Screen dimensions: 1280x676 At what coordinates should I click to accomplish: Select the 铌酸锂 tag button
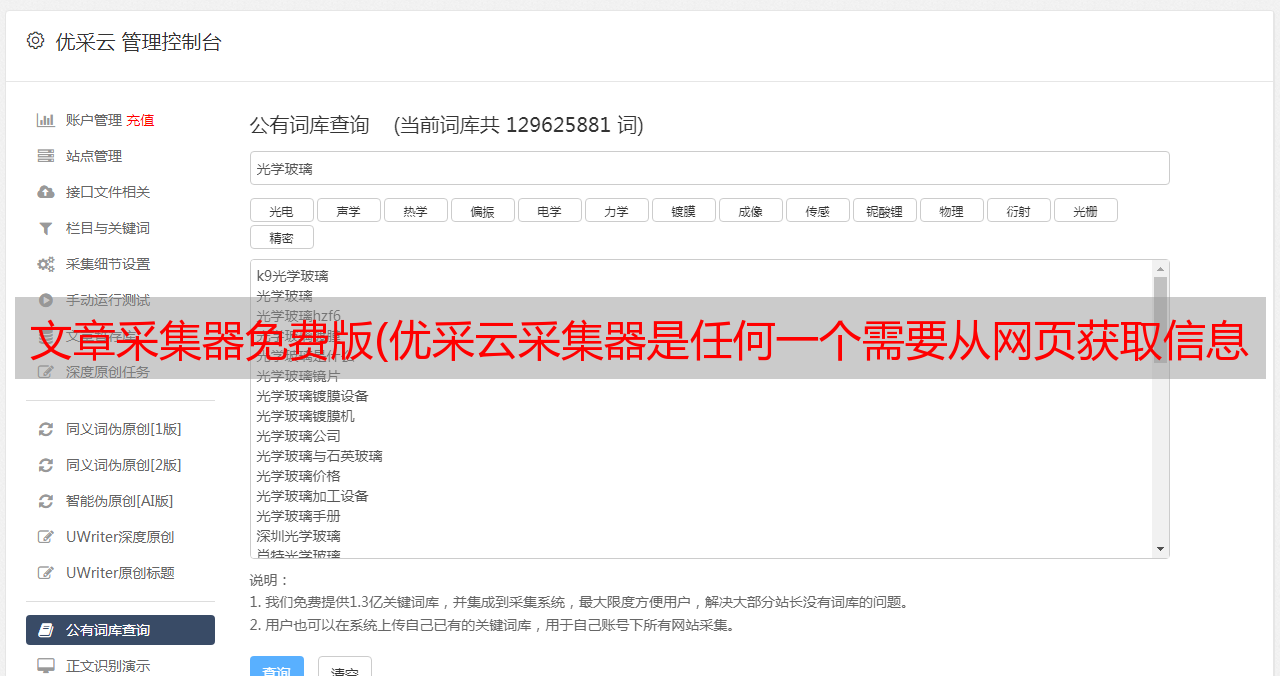tap(884, 210)
